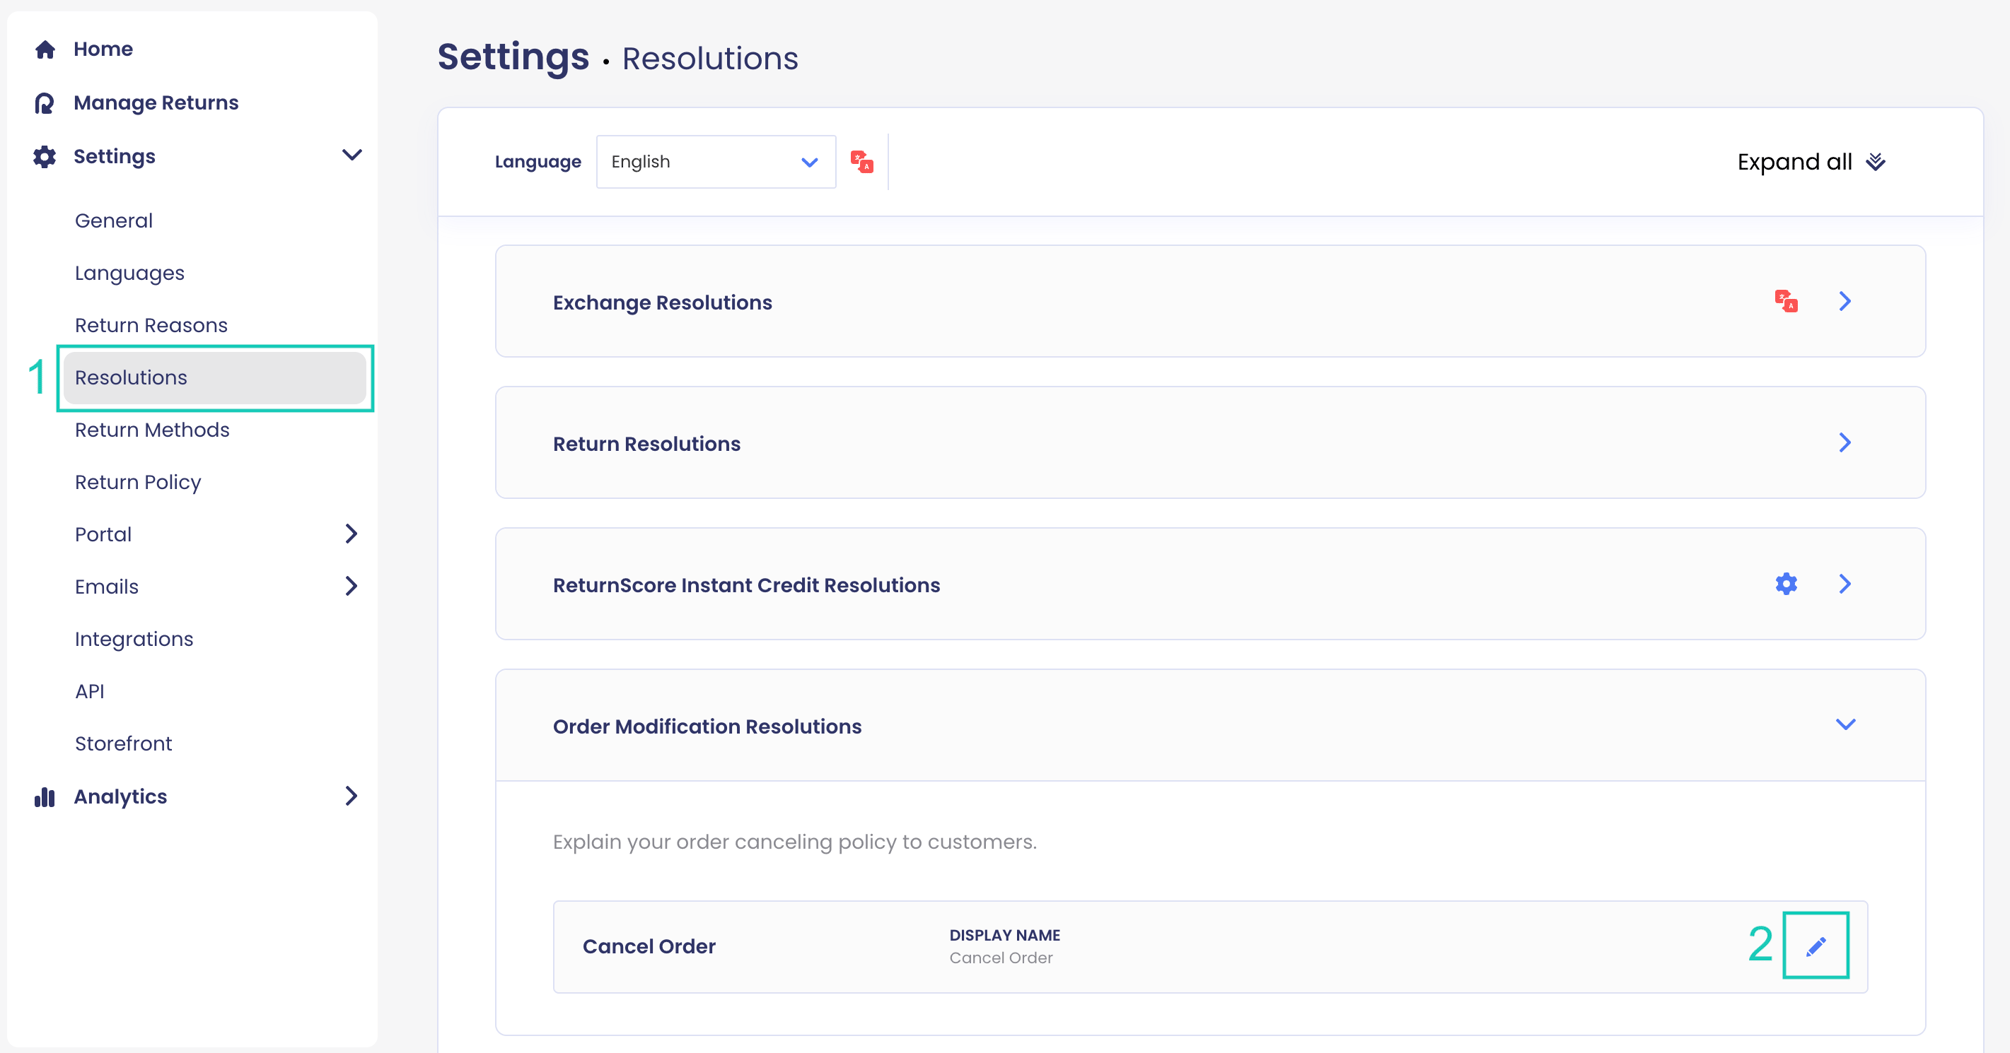Click Expand all text button

coord(1795,162)
